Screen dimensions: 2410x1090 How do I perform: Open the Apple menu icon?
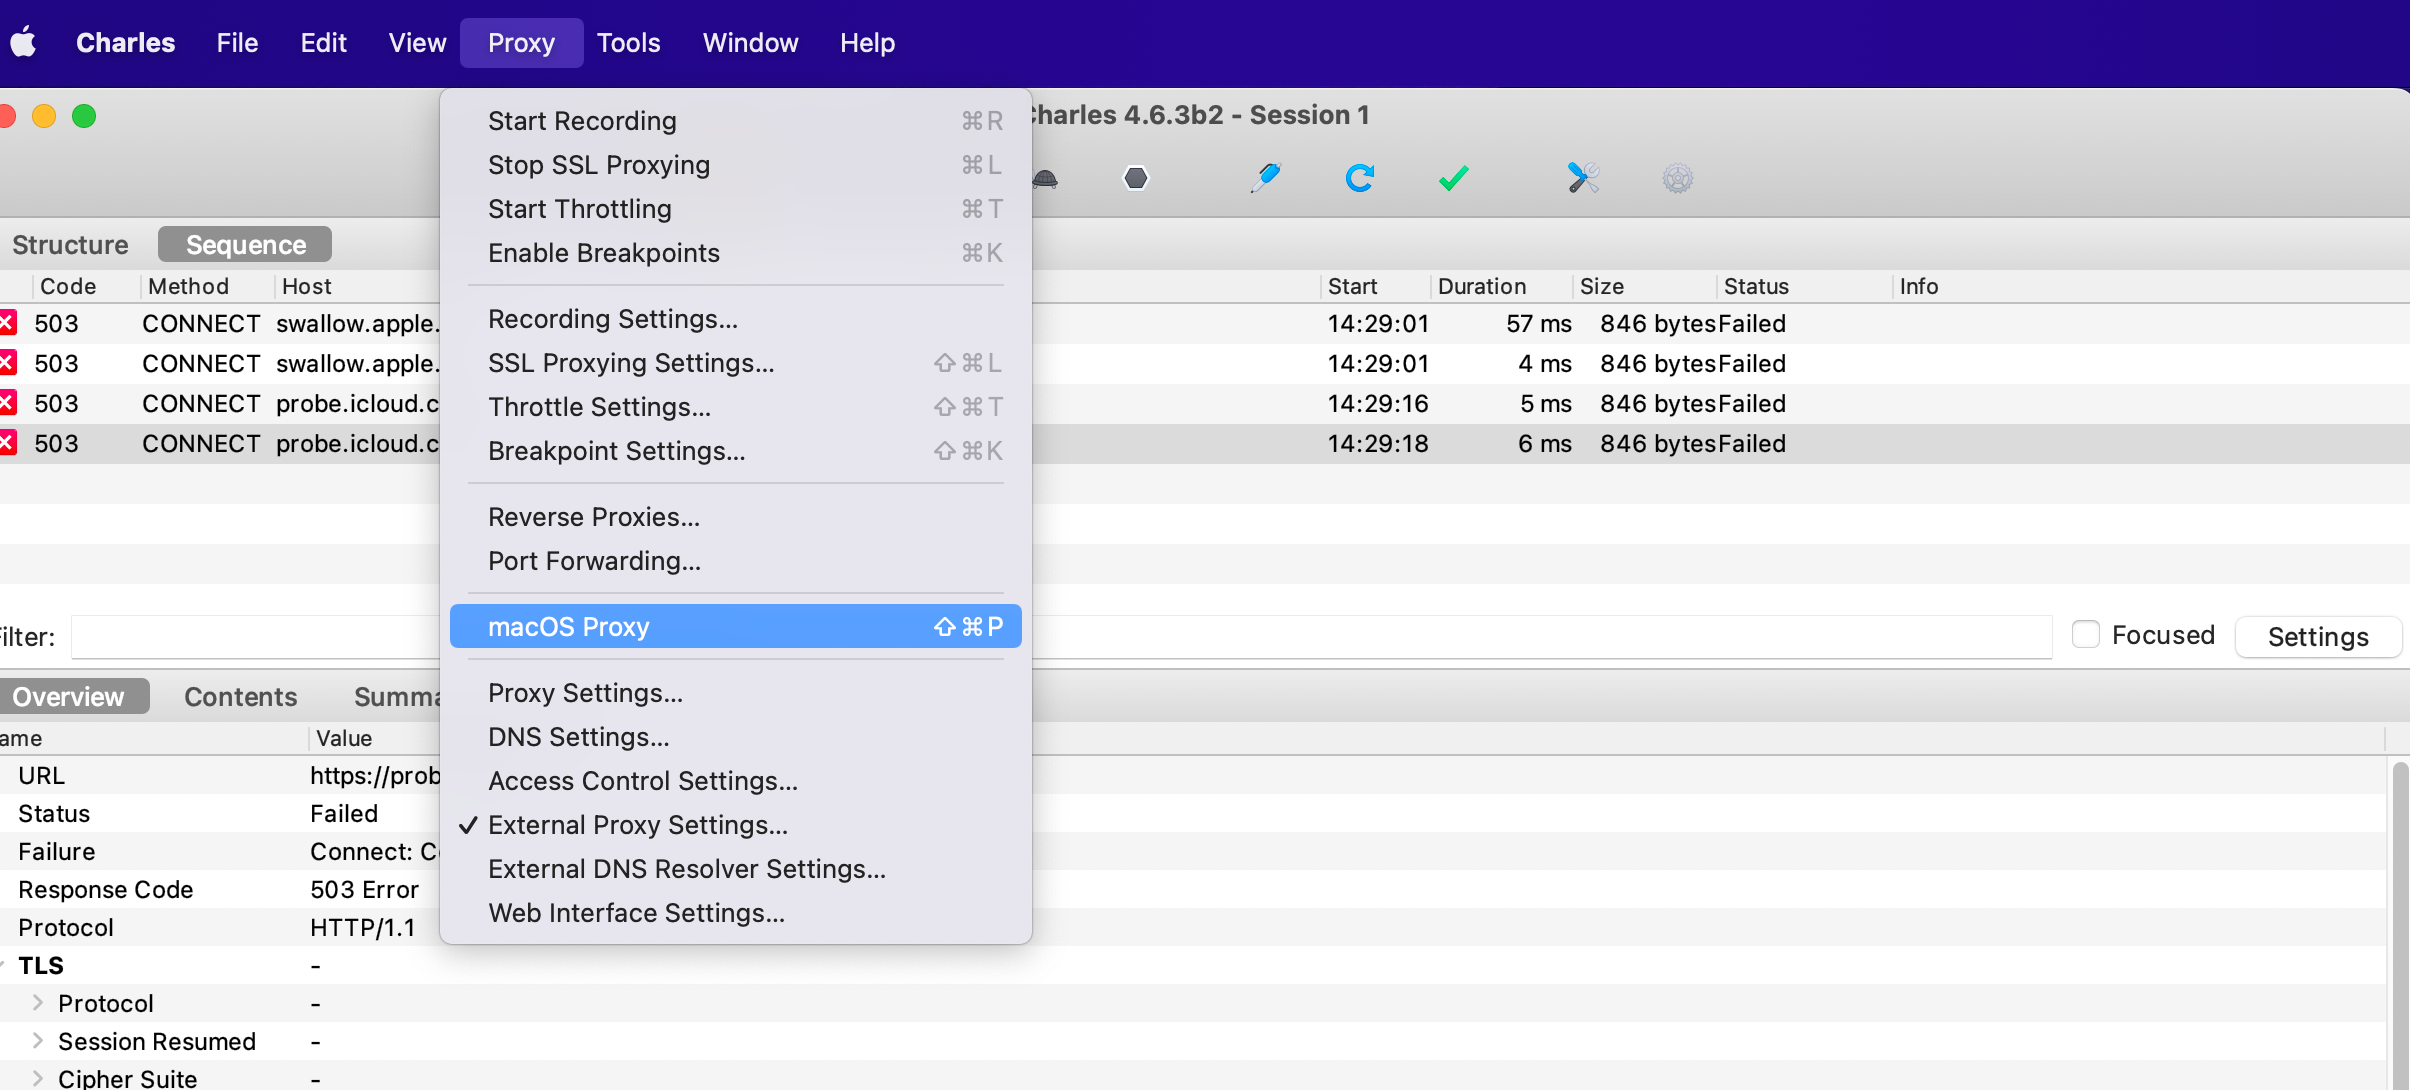point(24,43)
